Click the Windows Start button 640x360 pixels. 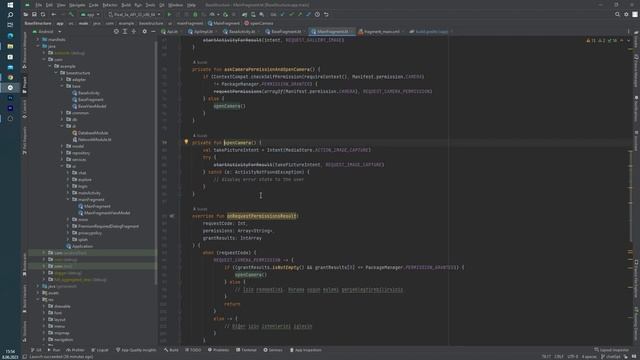(10, 5)
